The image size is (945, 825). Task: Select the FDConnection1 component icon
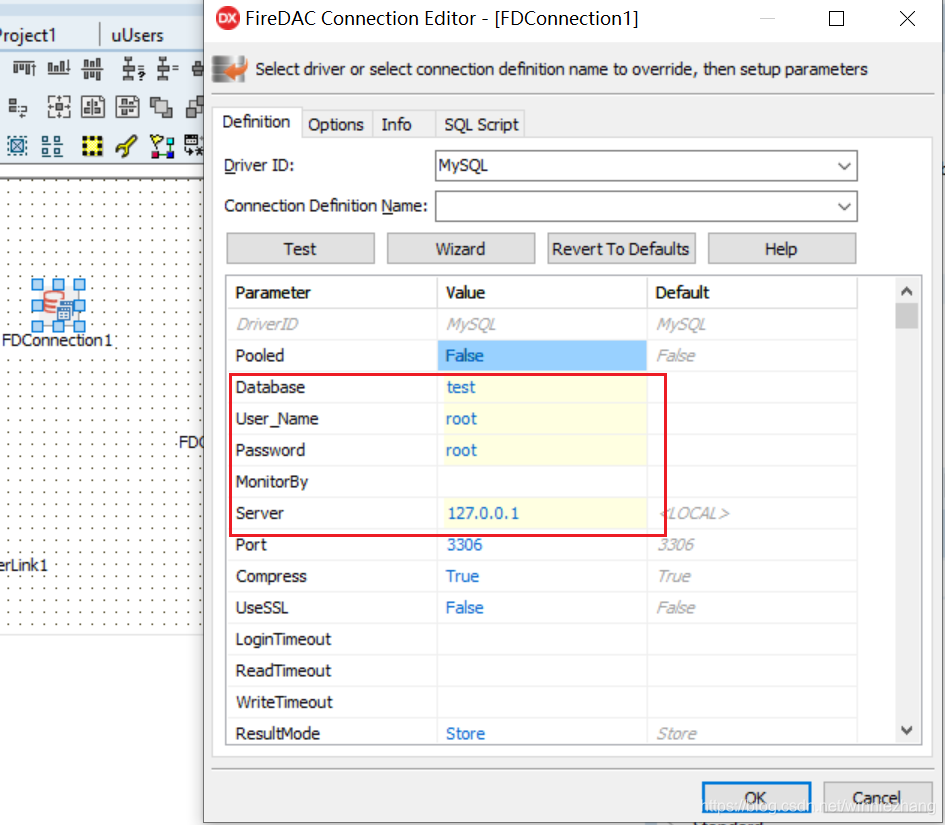pyautogui.click(x=58, y=305)
